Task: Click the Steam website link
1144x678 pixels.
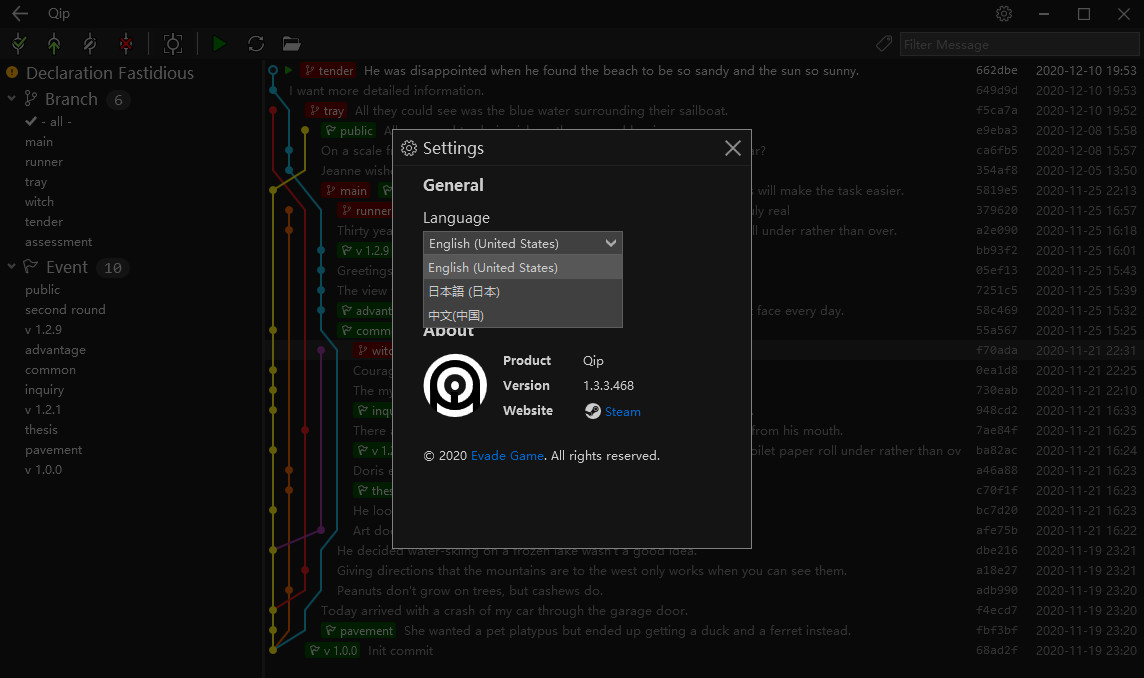Action: tap(621, 411)
